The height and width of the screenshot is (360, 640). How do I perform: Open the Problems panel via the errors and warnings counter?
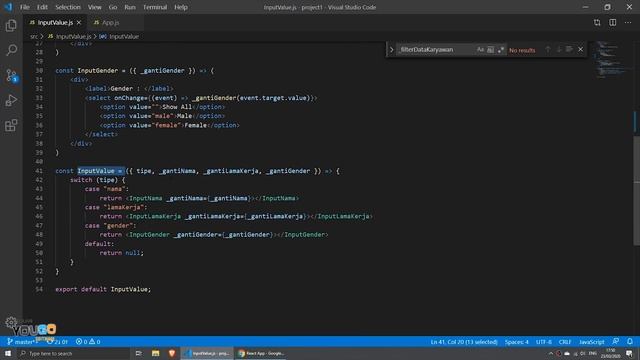tap(88, 342)
